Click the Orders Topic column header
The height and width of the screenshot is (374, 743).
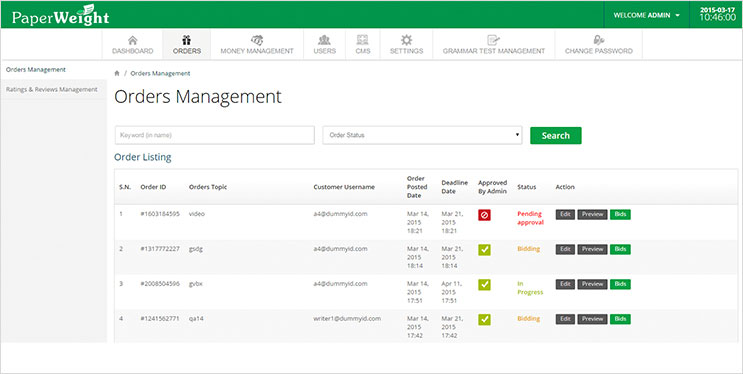(208, 187)
